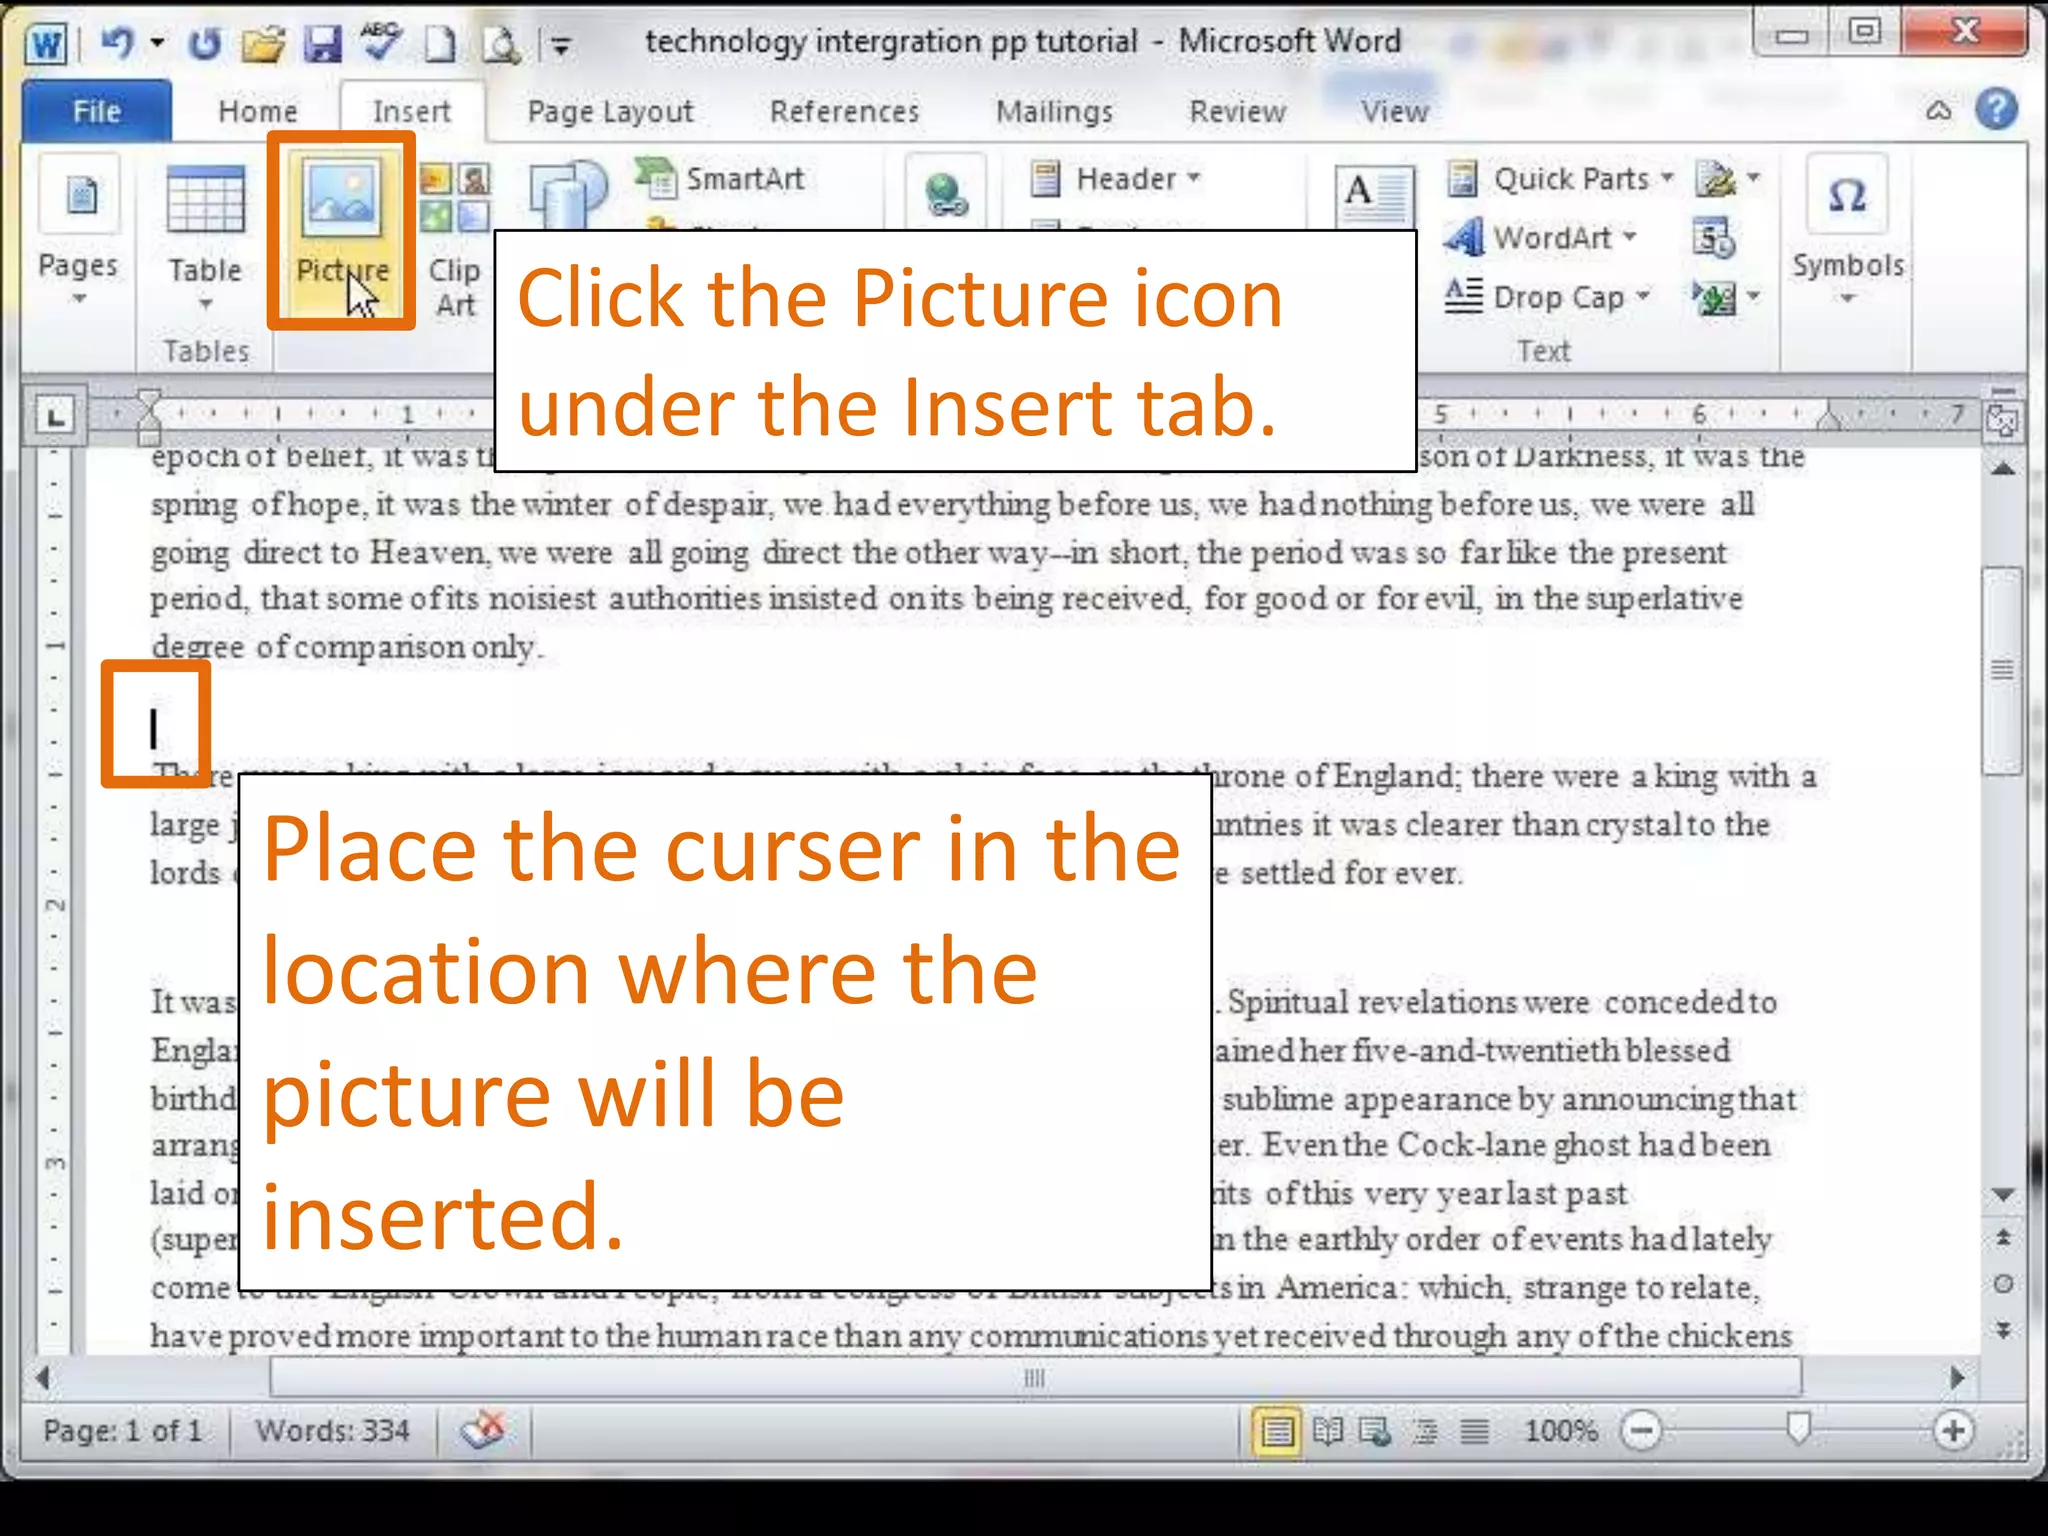
Task: Expand the Table dropdown menu
Action: [205, 300]
